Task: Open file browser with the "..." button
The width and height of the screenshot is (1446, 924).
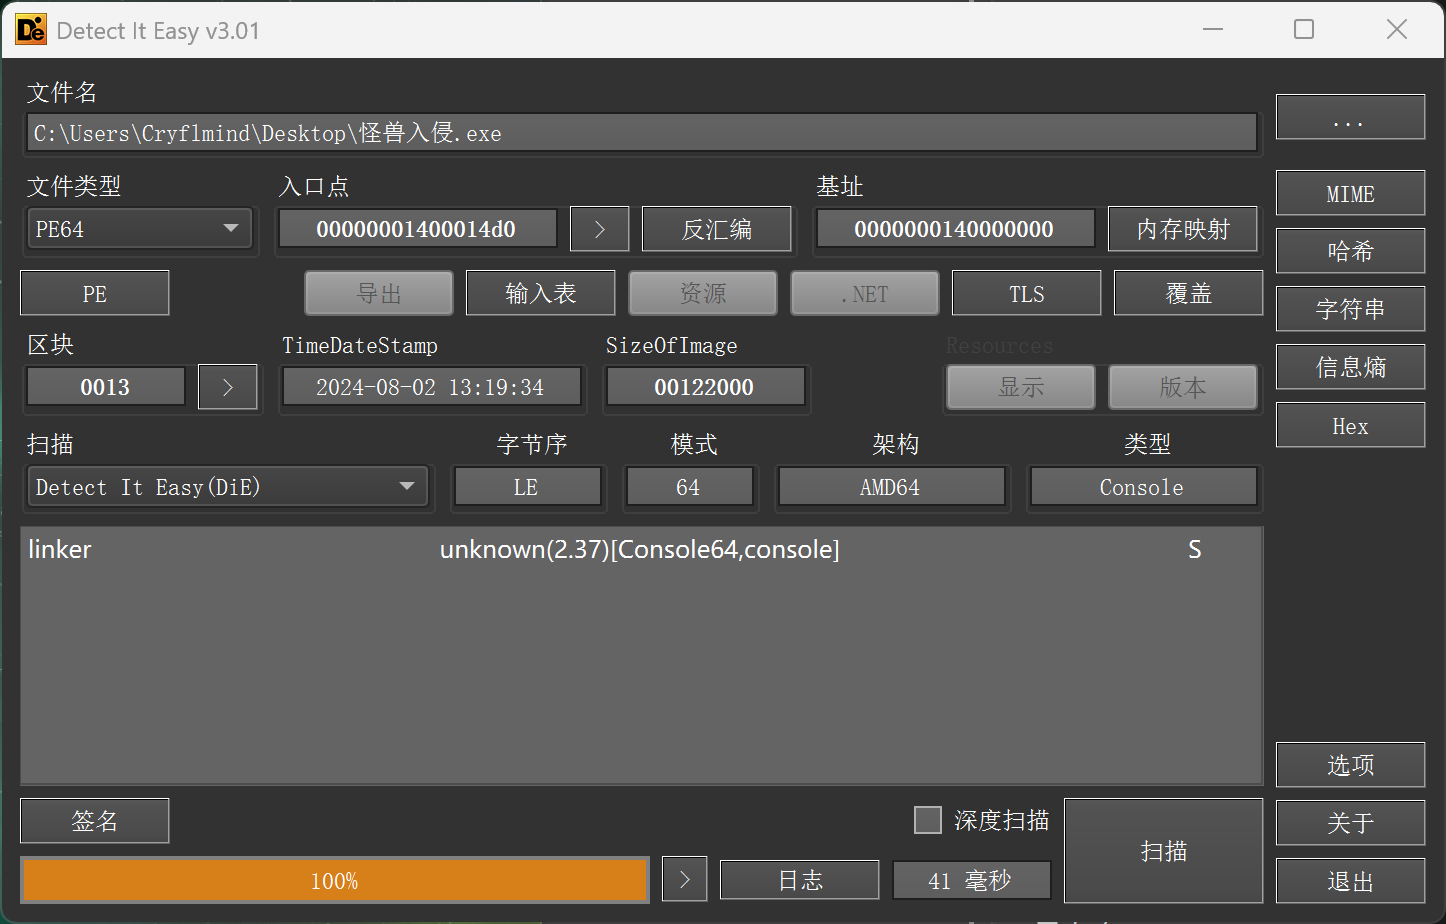Action: pos(1349,118)
